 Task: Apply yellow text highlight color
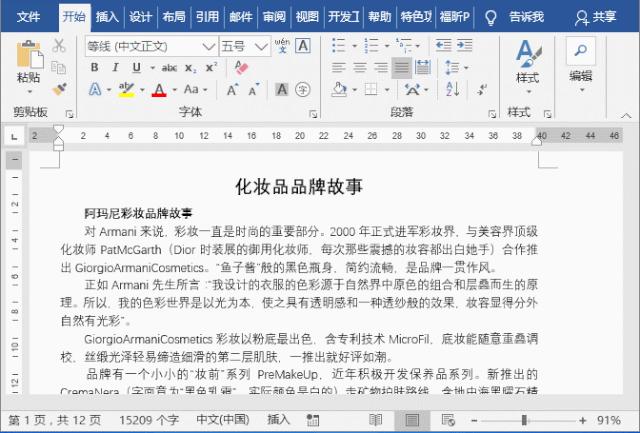(x=127, y=89)
